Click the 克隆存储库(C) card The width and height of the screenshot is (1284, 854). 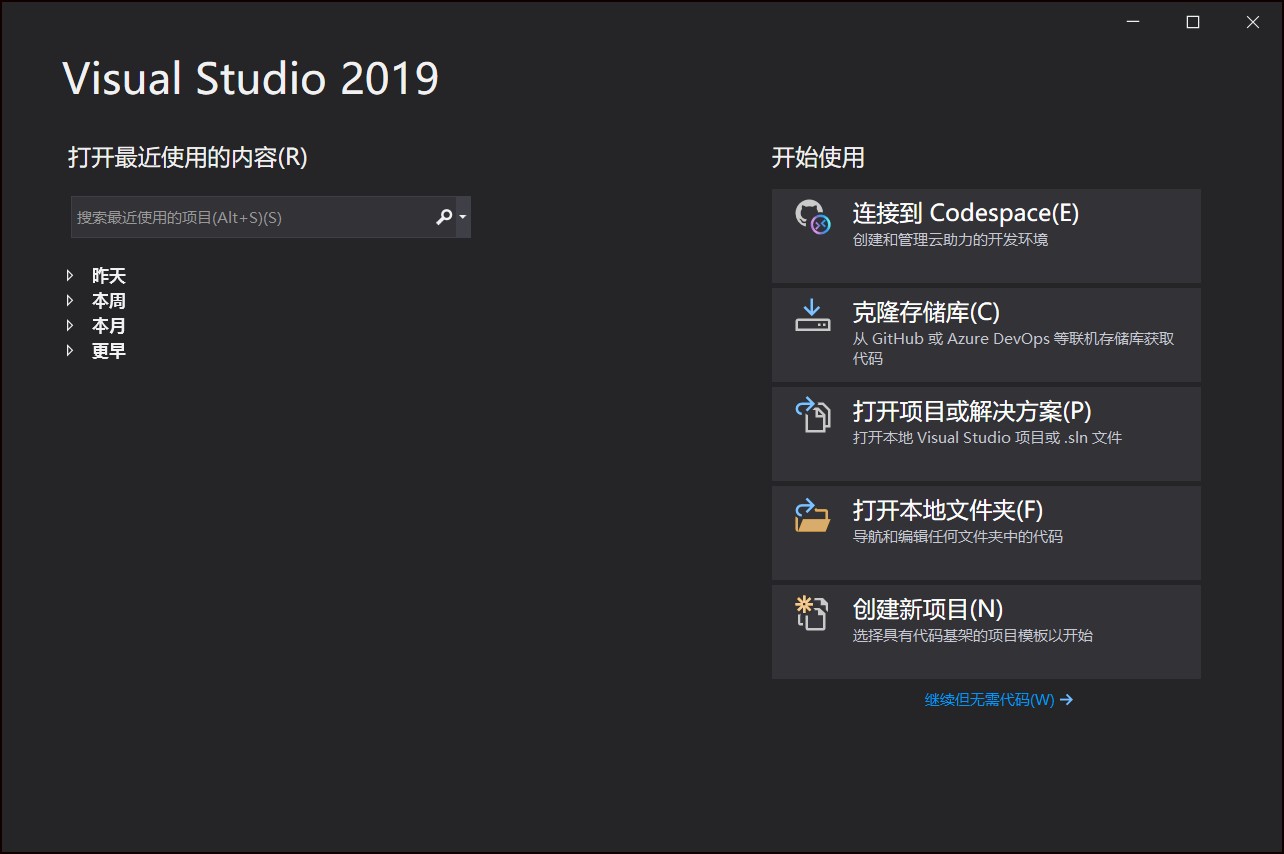tap(985, 334)
